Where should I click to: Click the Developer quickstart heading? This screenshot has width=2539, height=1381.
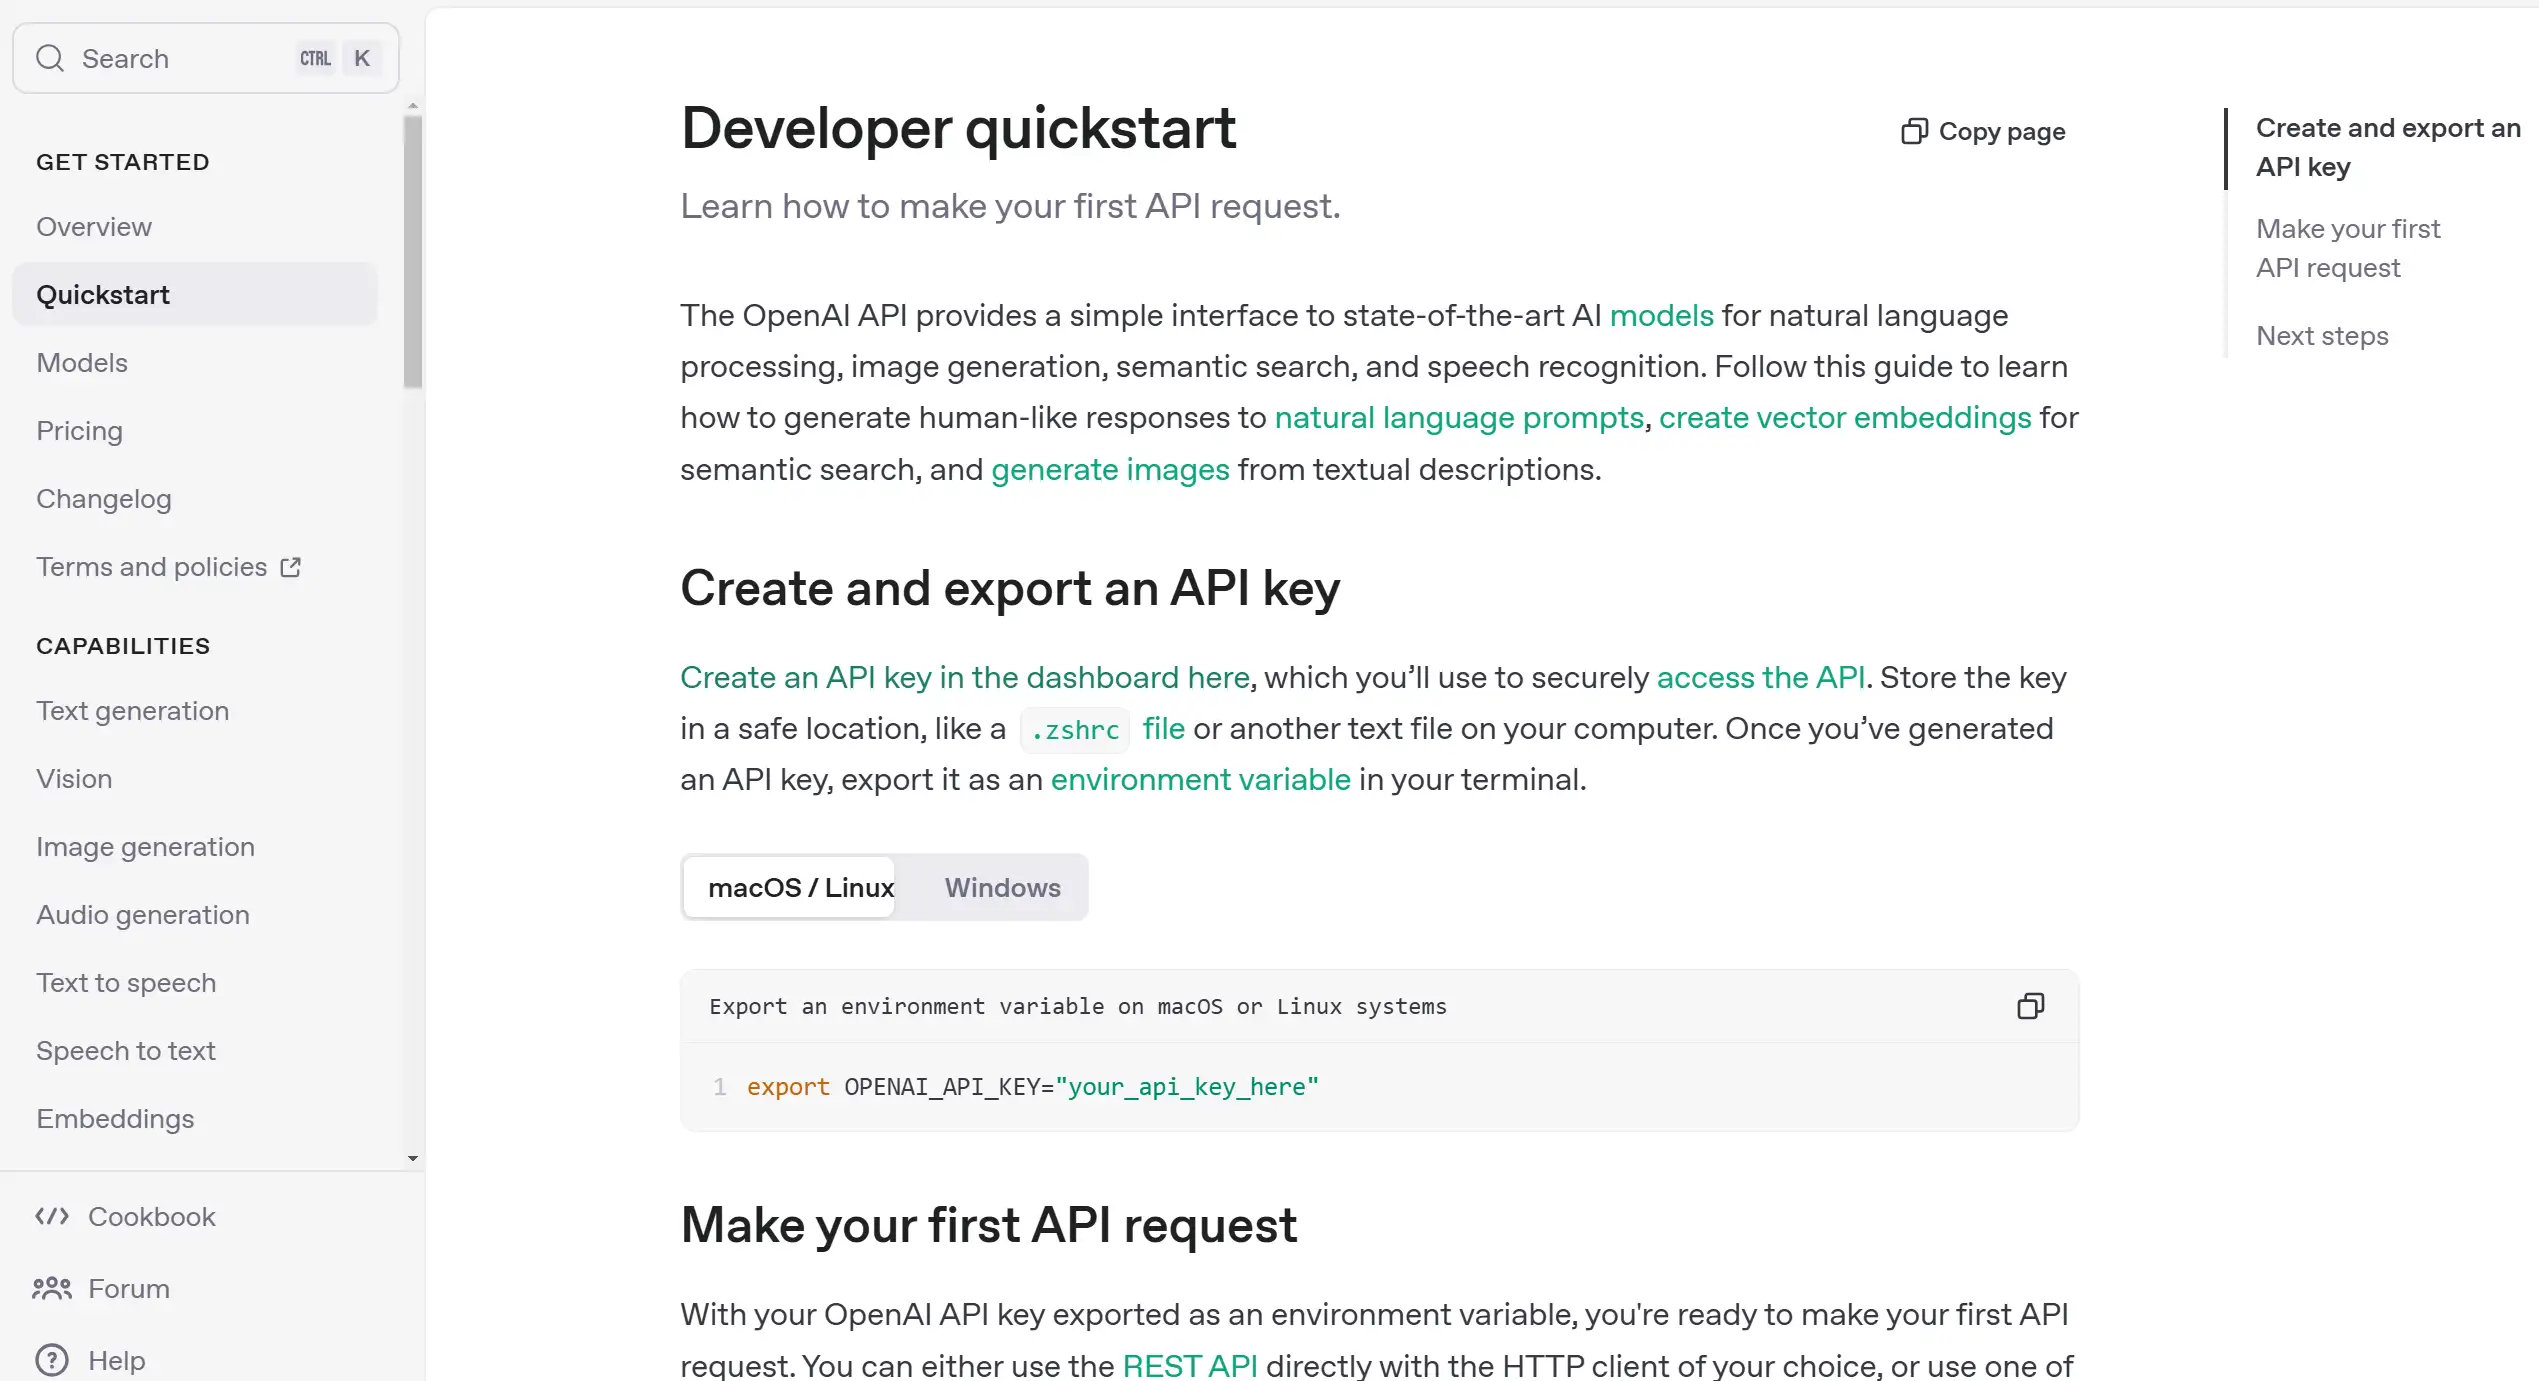point(958,128)
